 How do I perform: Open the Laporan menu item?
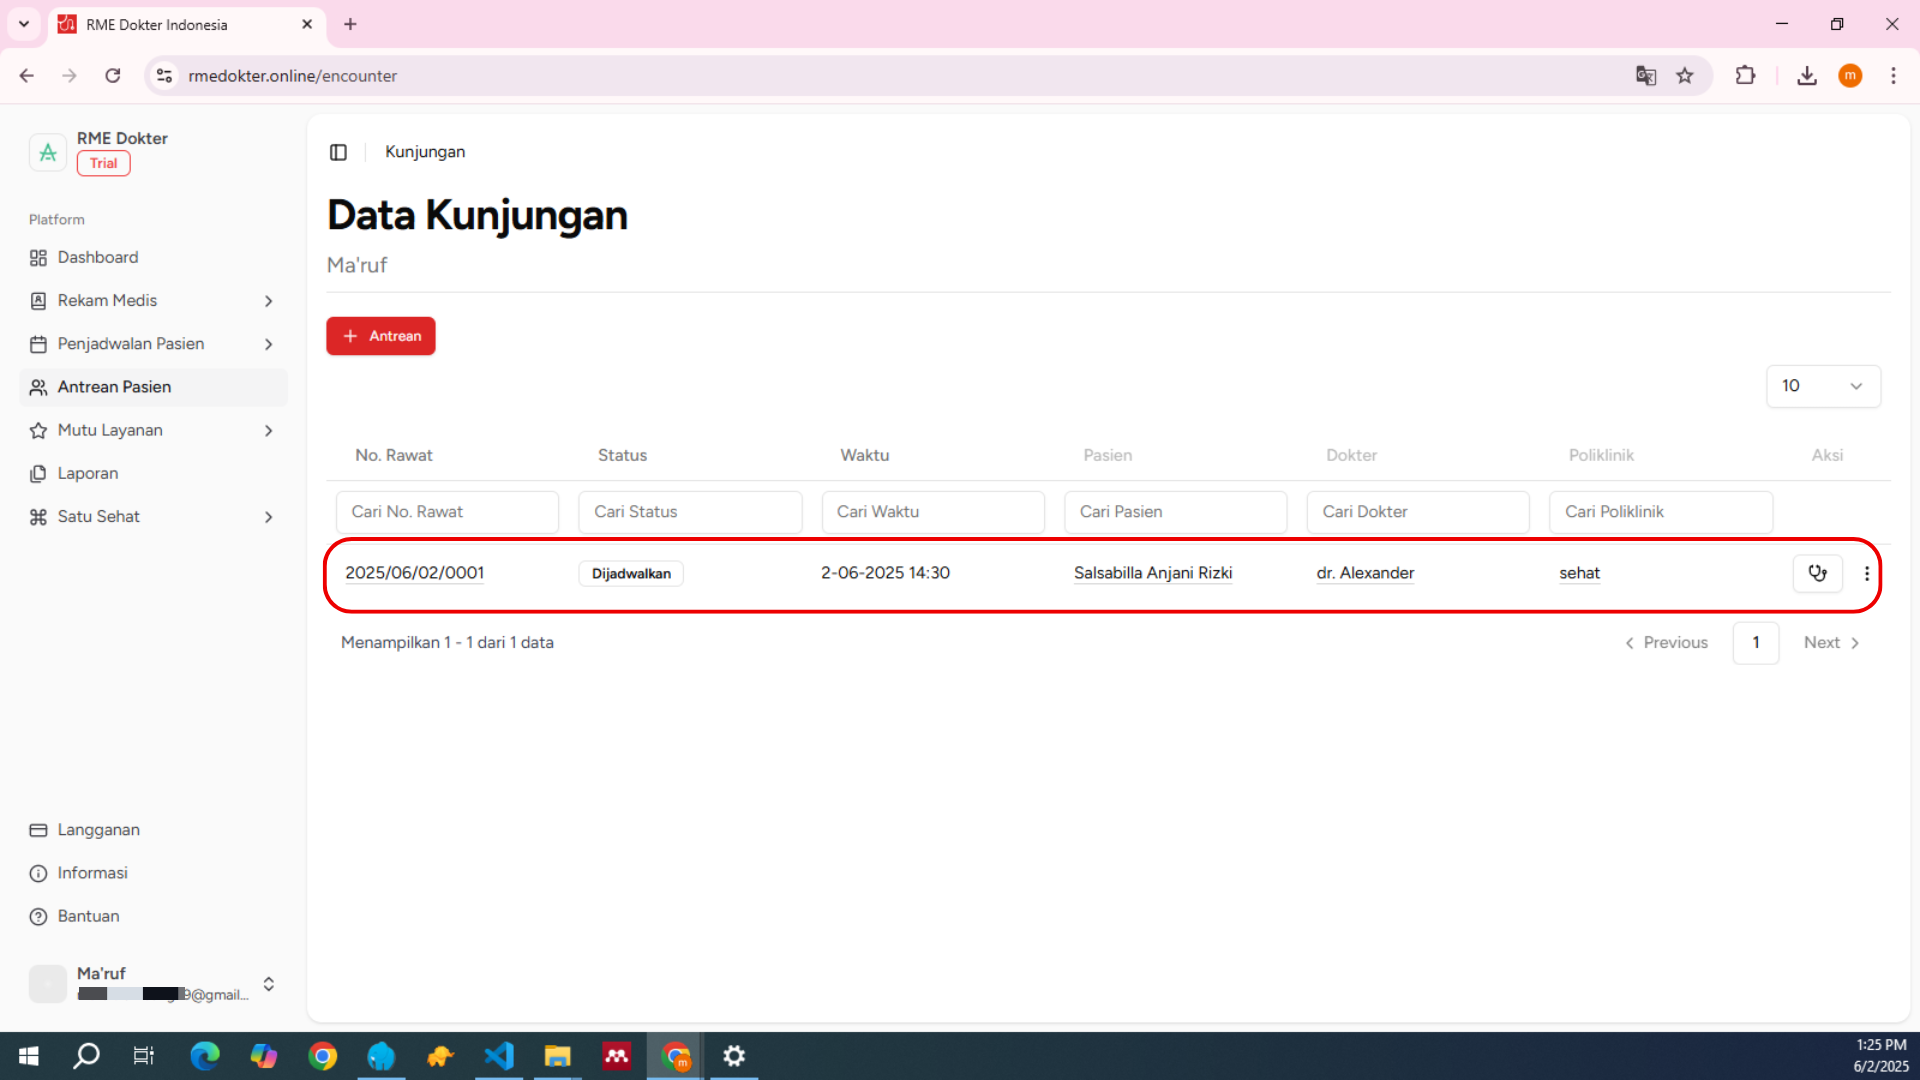tap(88, 473)
